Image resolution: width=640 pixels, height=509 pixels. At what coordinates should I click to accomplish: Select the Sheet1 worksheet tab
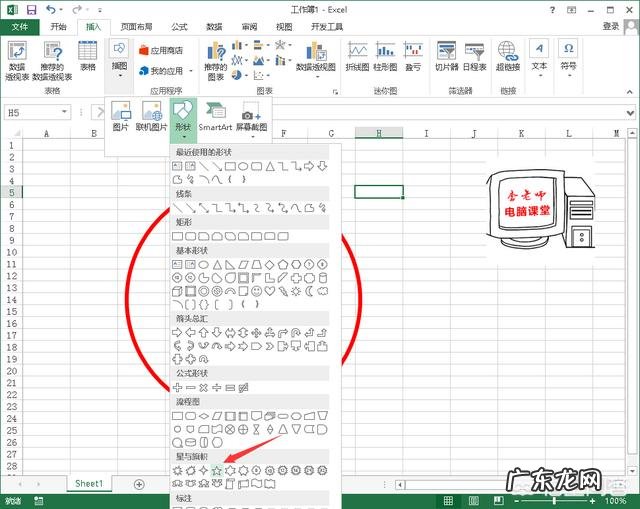point(89,484)
